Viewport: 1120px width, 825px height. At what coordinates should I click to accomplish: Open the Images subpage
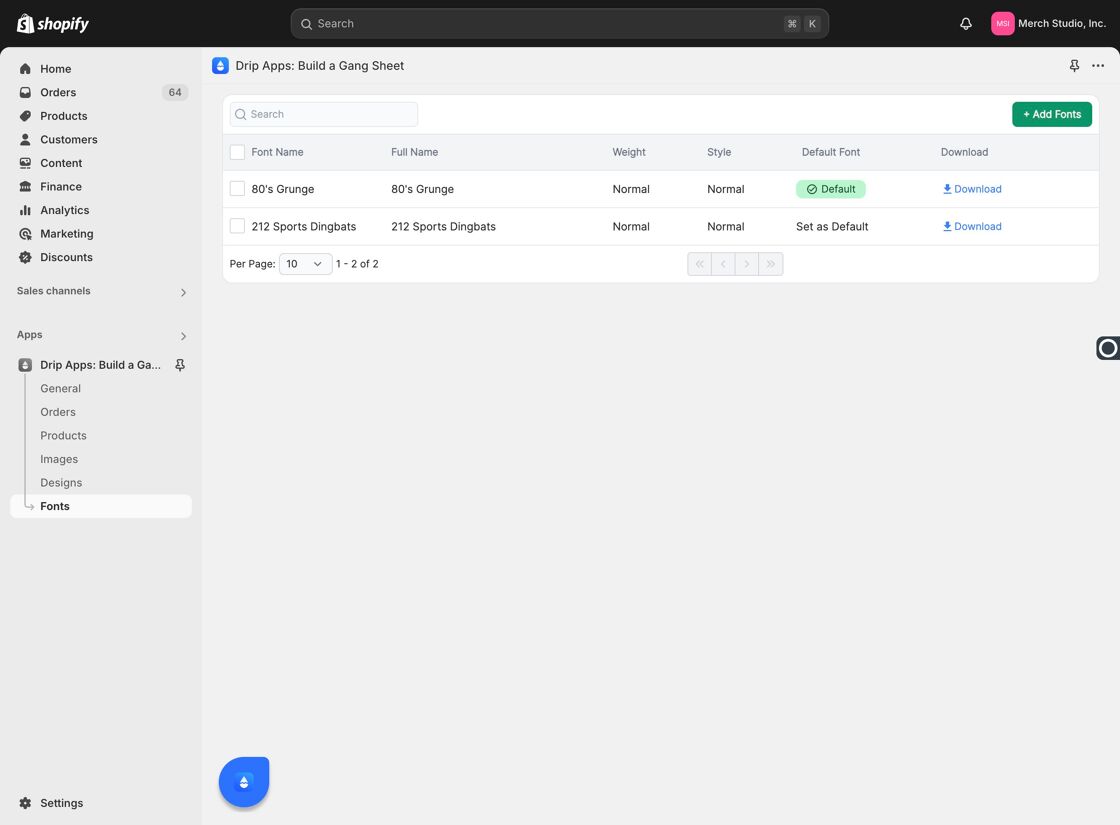click(59, 459)
